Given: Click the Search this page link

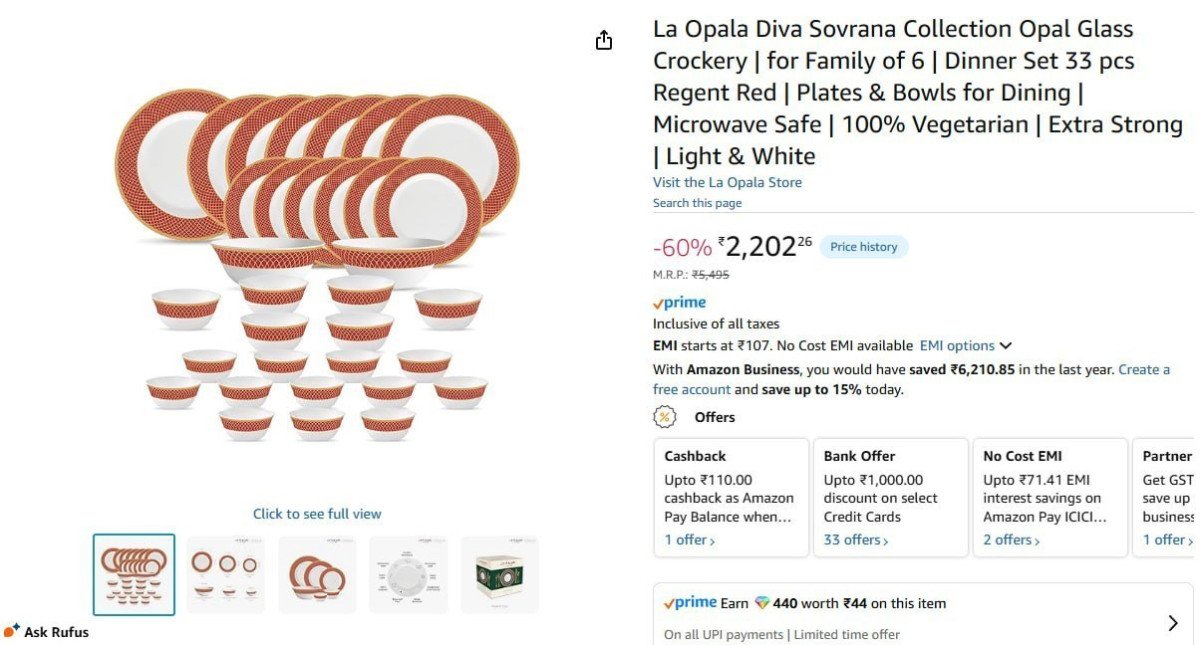Looking at the screenshot, I should 697,202.
